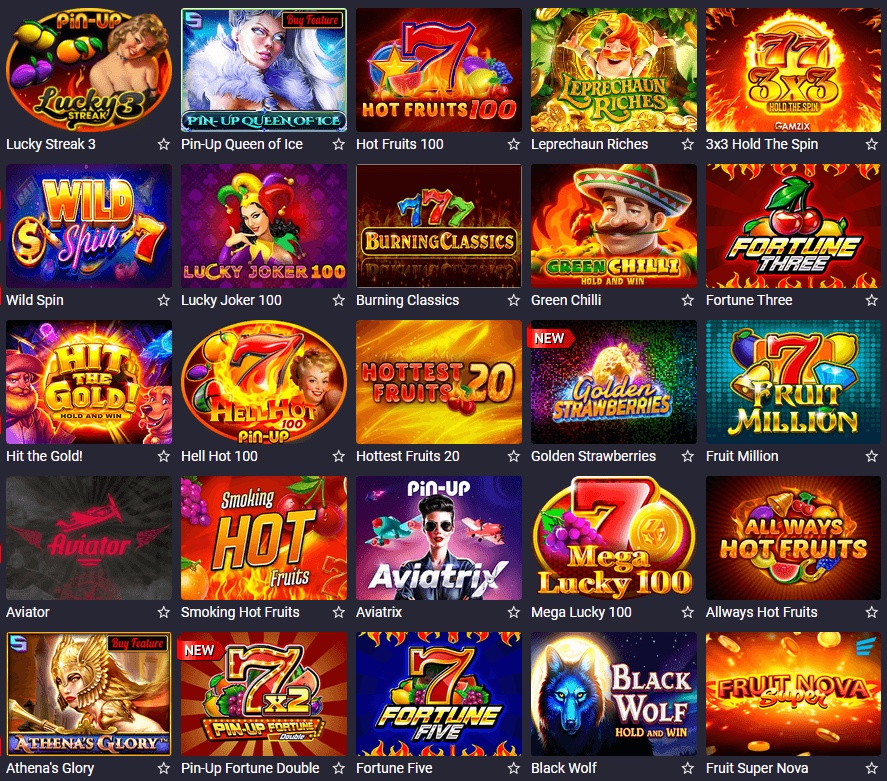This screenshot has height=781, width=887.
Task: Click star icon beside Black Wolf
Action: [687, 768]
